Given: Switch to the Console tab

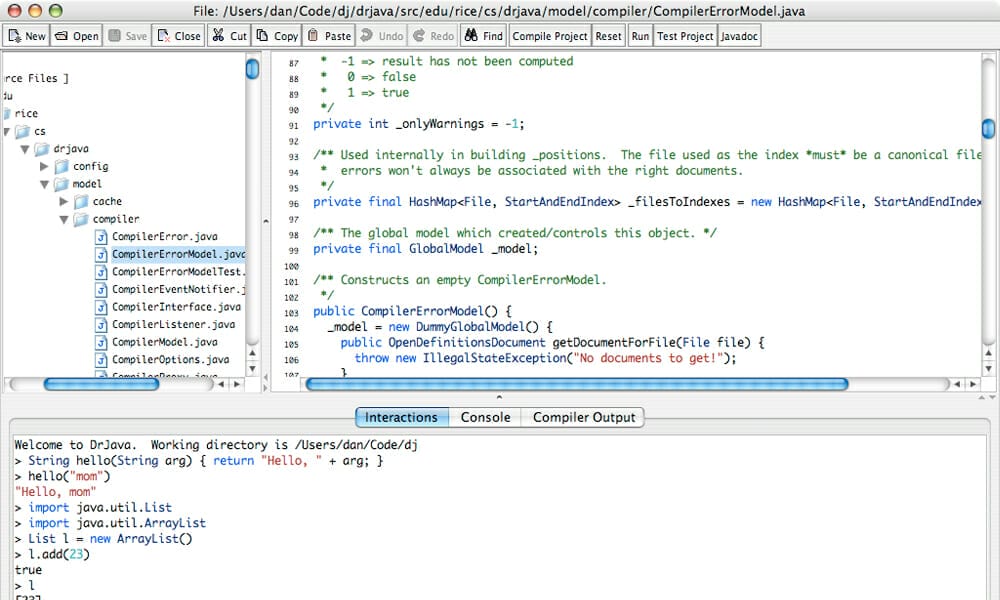Looking at the screenshot, I should pyautogui.click(x=486, y=417).
